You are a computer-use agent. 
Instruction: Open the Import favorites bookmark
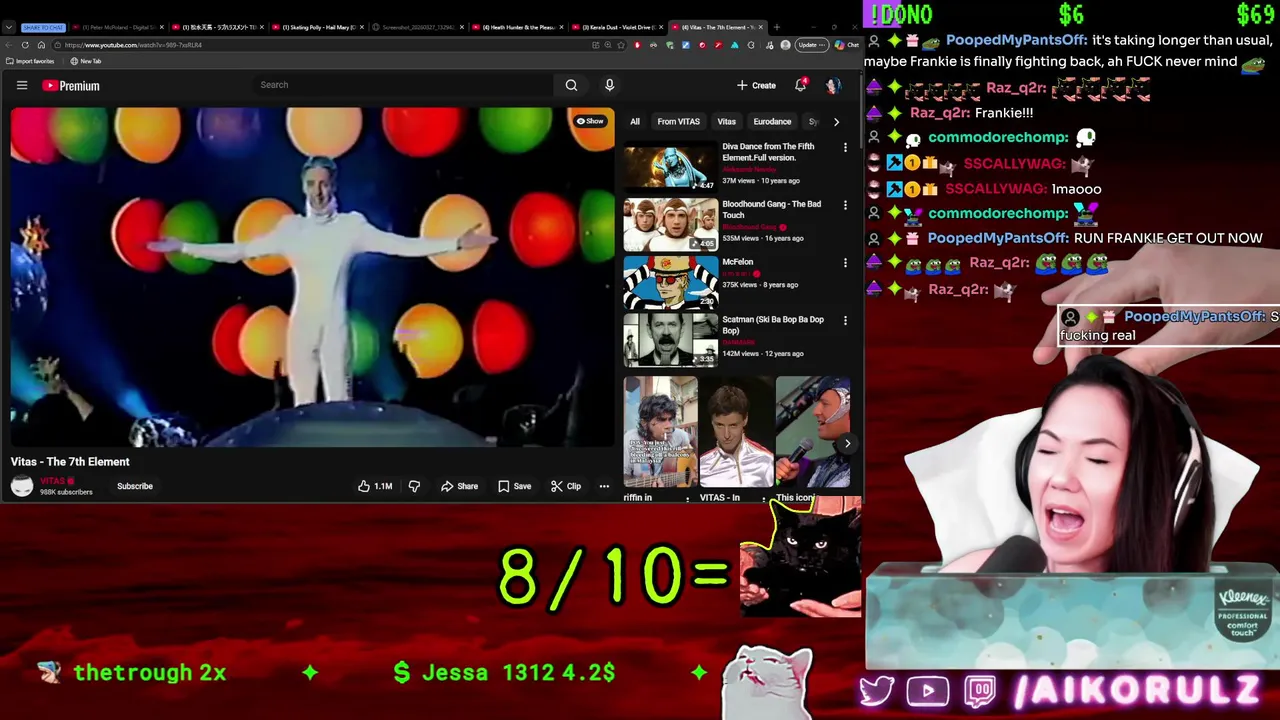[30, 61]
